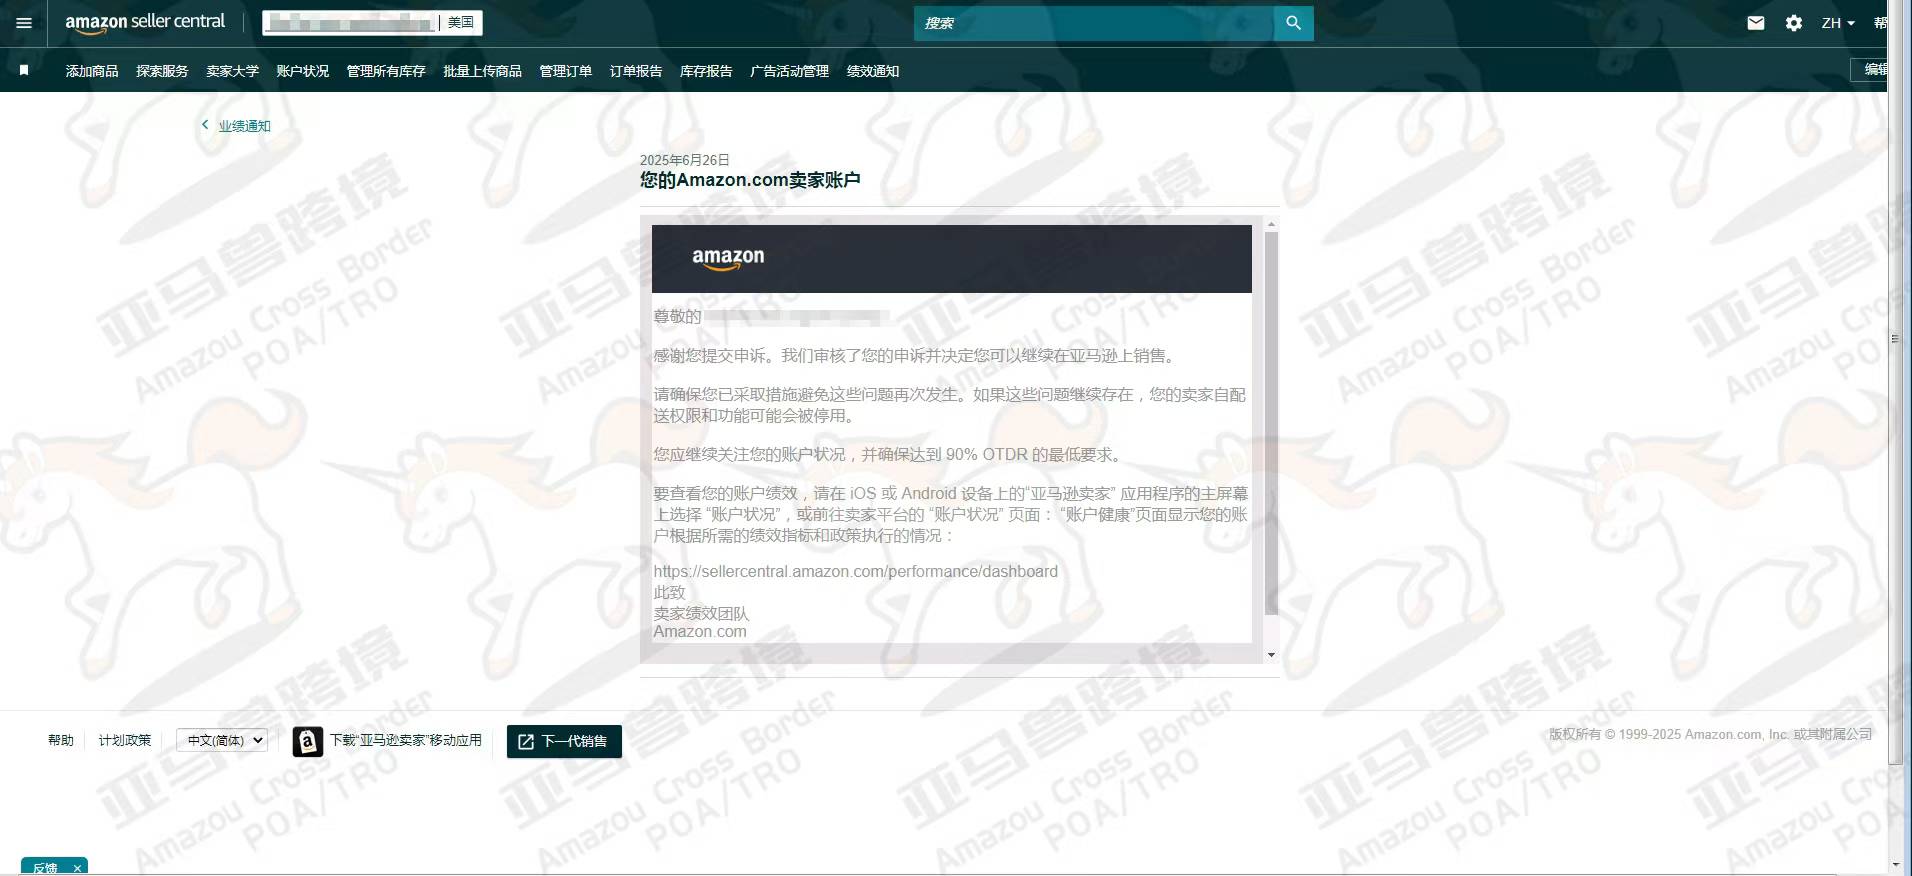Click the message panel scrollbar thumb
Image resolution: width=1912 pixels, height=876 pixels.
(x=1271, y=423)
